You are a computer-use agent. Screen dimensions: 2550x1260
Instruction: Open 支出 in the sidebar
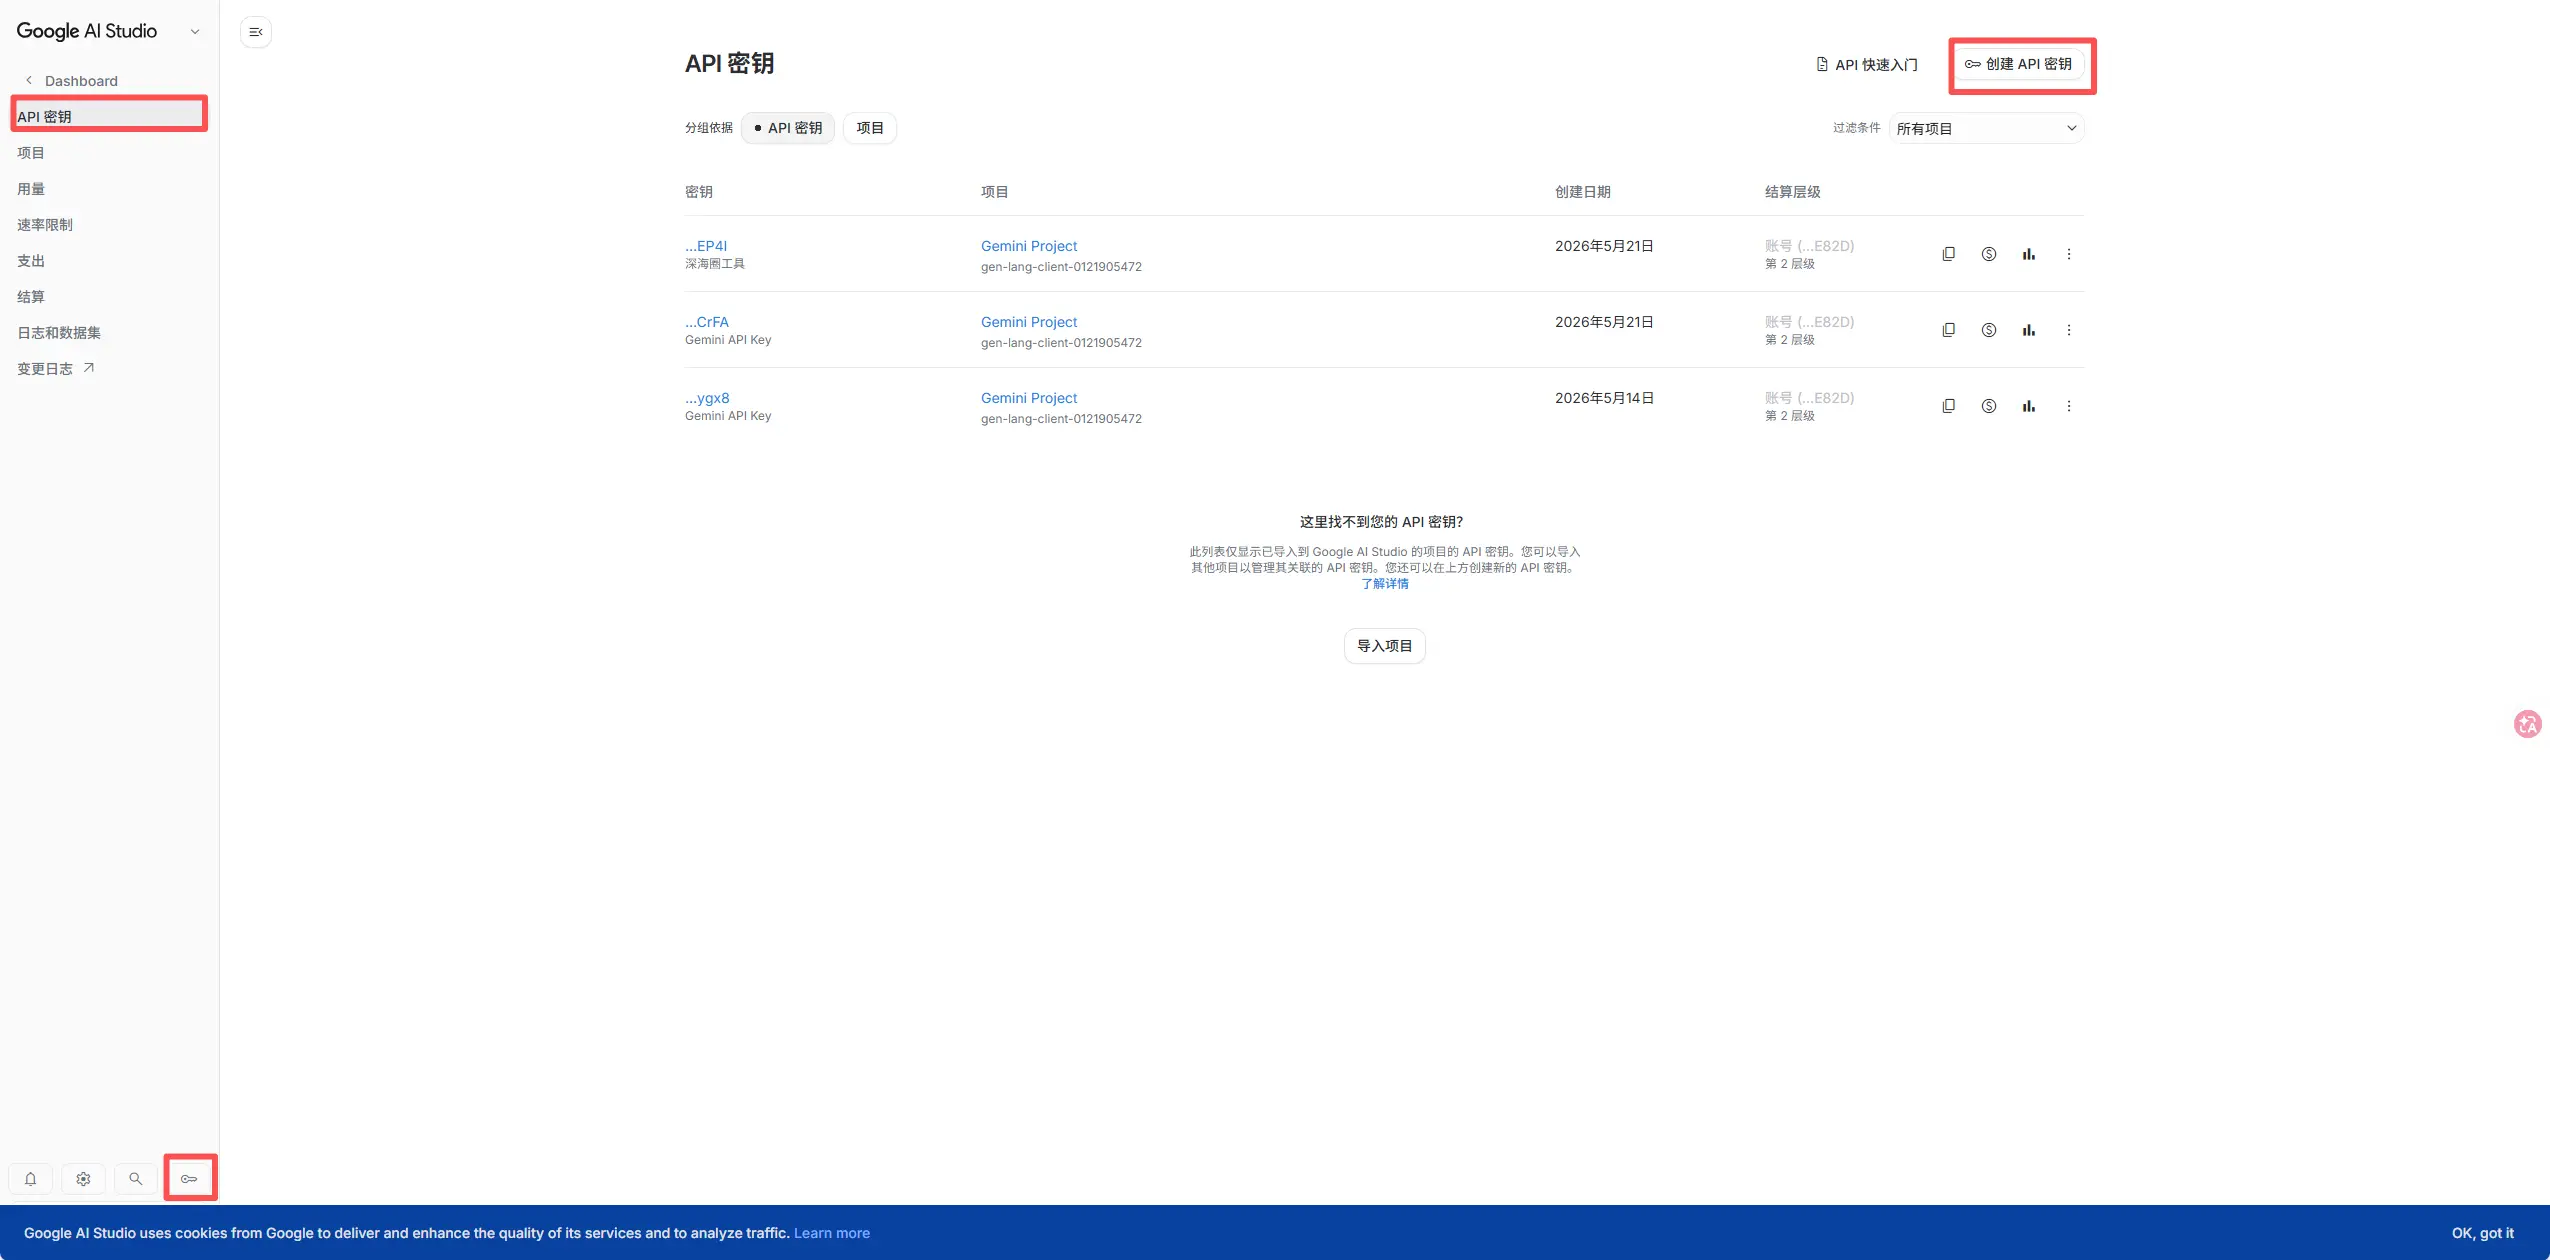(x=31, y=261)
